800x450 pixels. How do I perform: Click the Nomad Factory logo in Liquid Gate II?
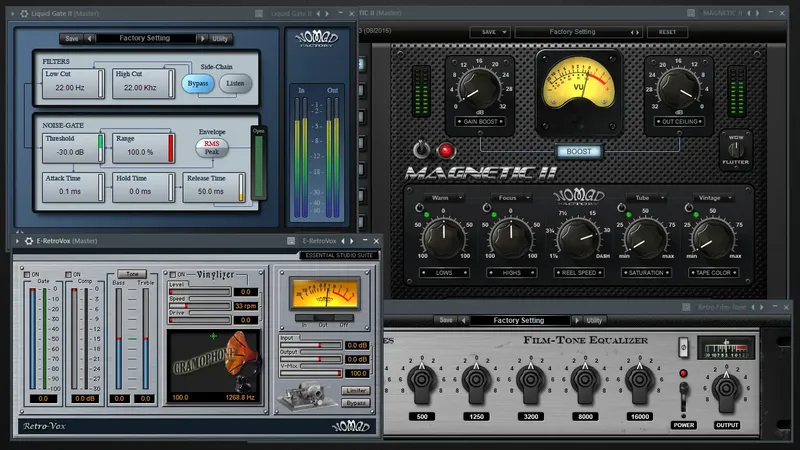(317, 39)
